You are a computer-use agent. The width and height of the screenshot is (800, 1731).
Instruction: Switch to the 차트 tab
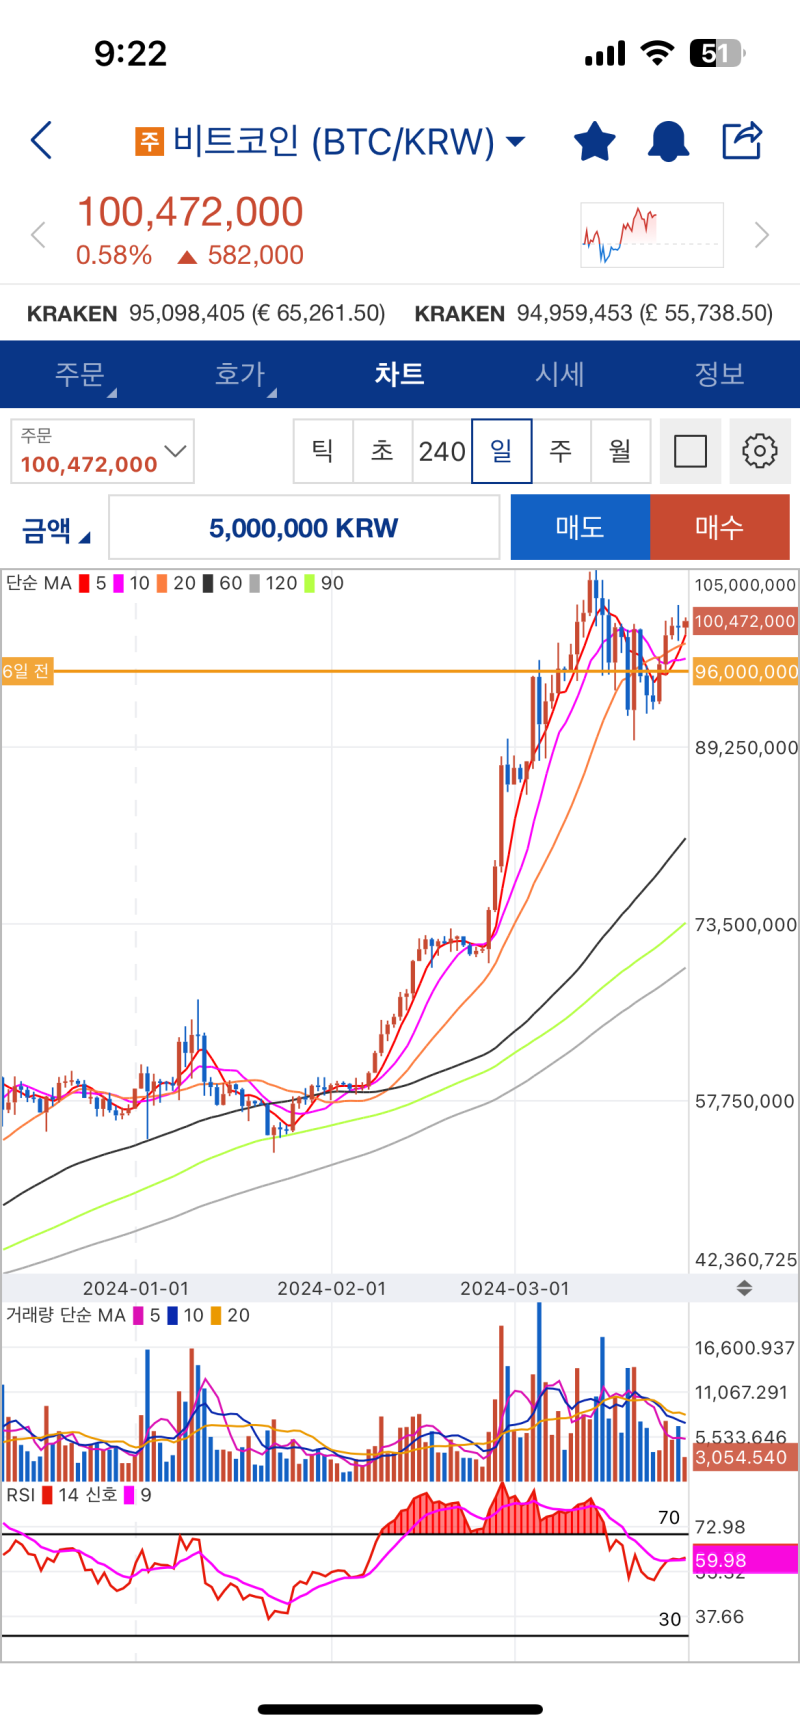coord(400,374)
